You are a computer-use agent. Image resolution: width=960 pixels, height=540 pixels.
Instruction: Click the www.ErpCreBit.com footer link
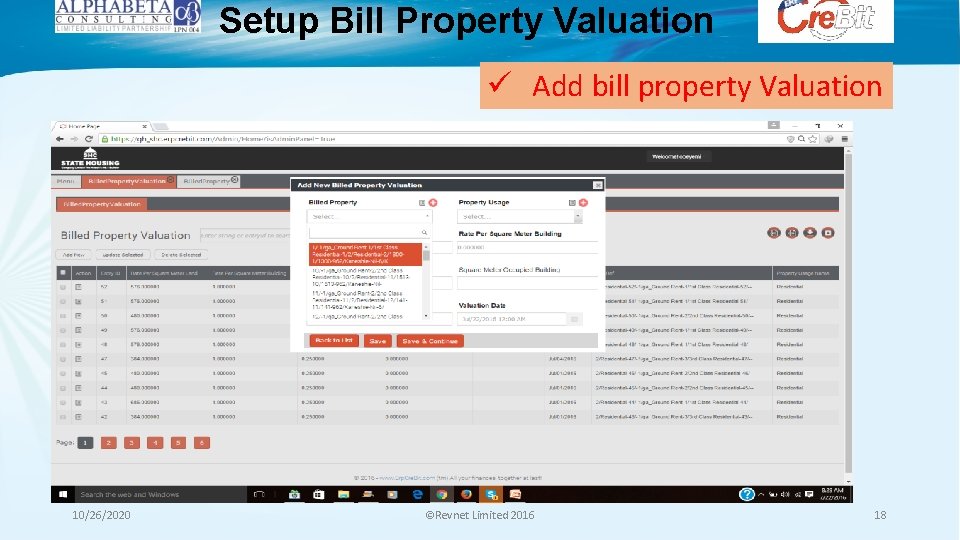pyautogui.click(x=407, y=478)
